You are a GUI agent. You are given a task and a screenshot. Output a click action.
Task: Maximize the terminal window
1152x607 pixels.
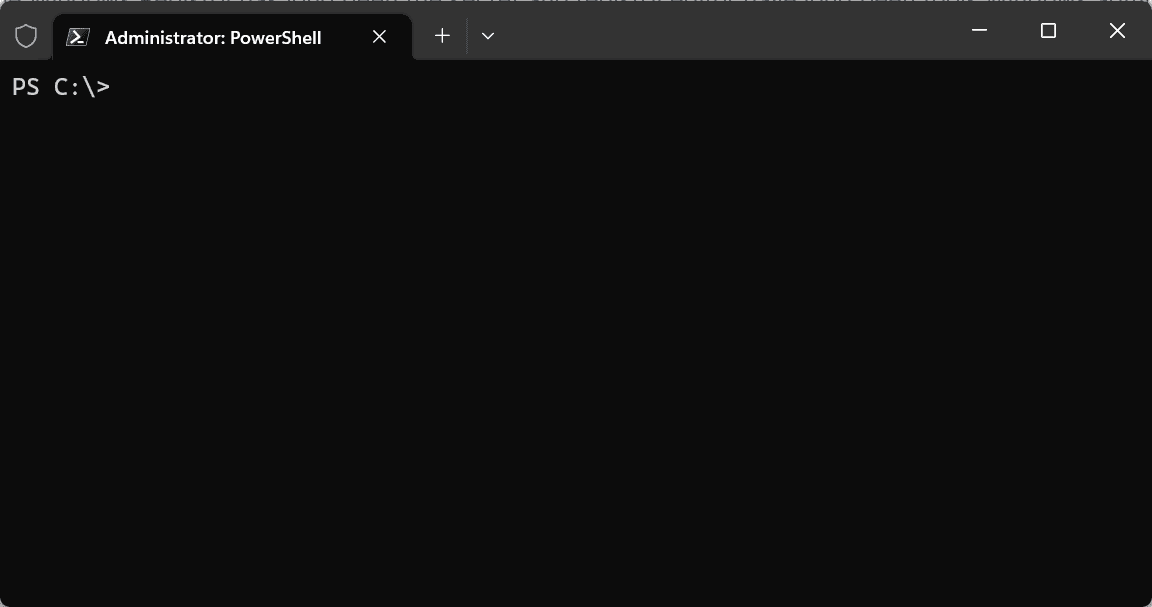click(1048, 31)
